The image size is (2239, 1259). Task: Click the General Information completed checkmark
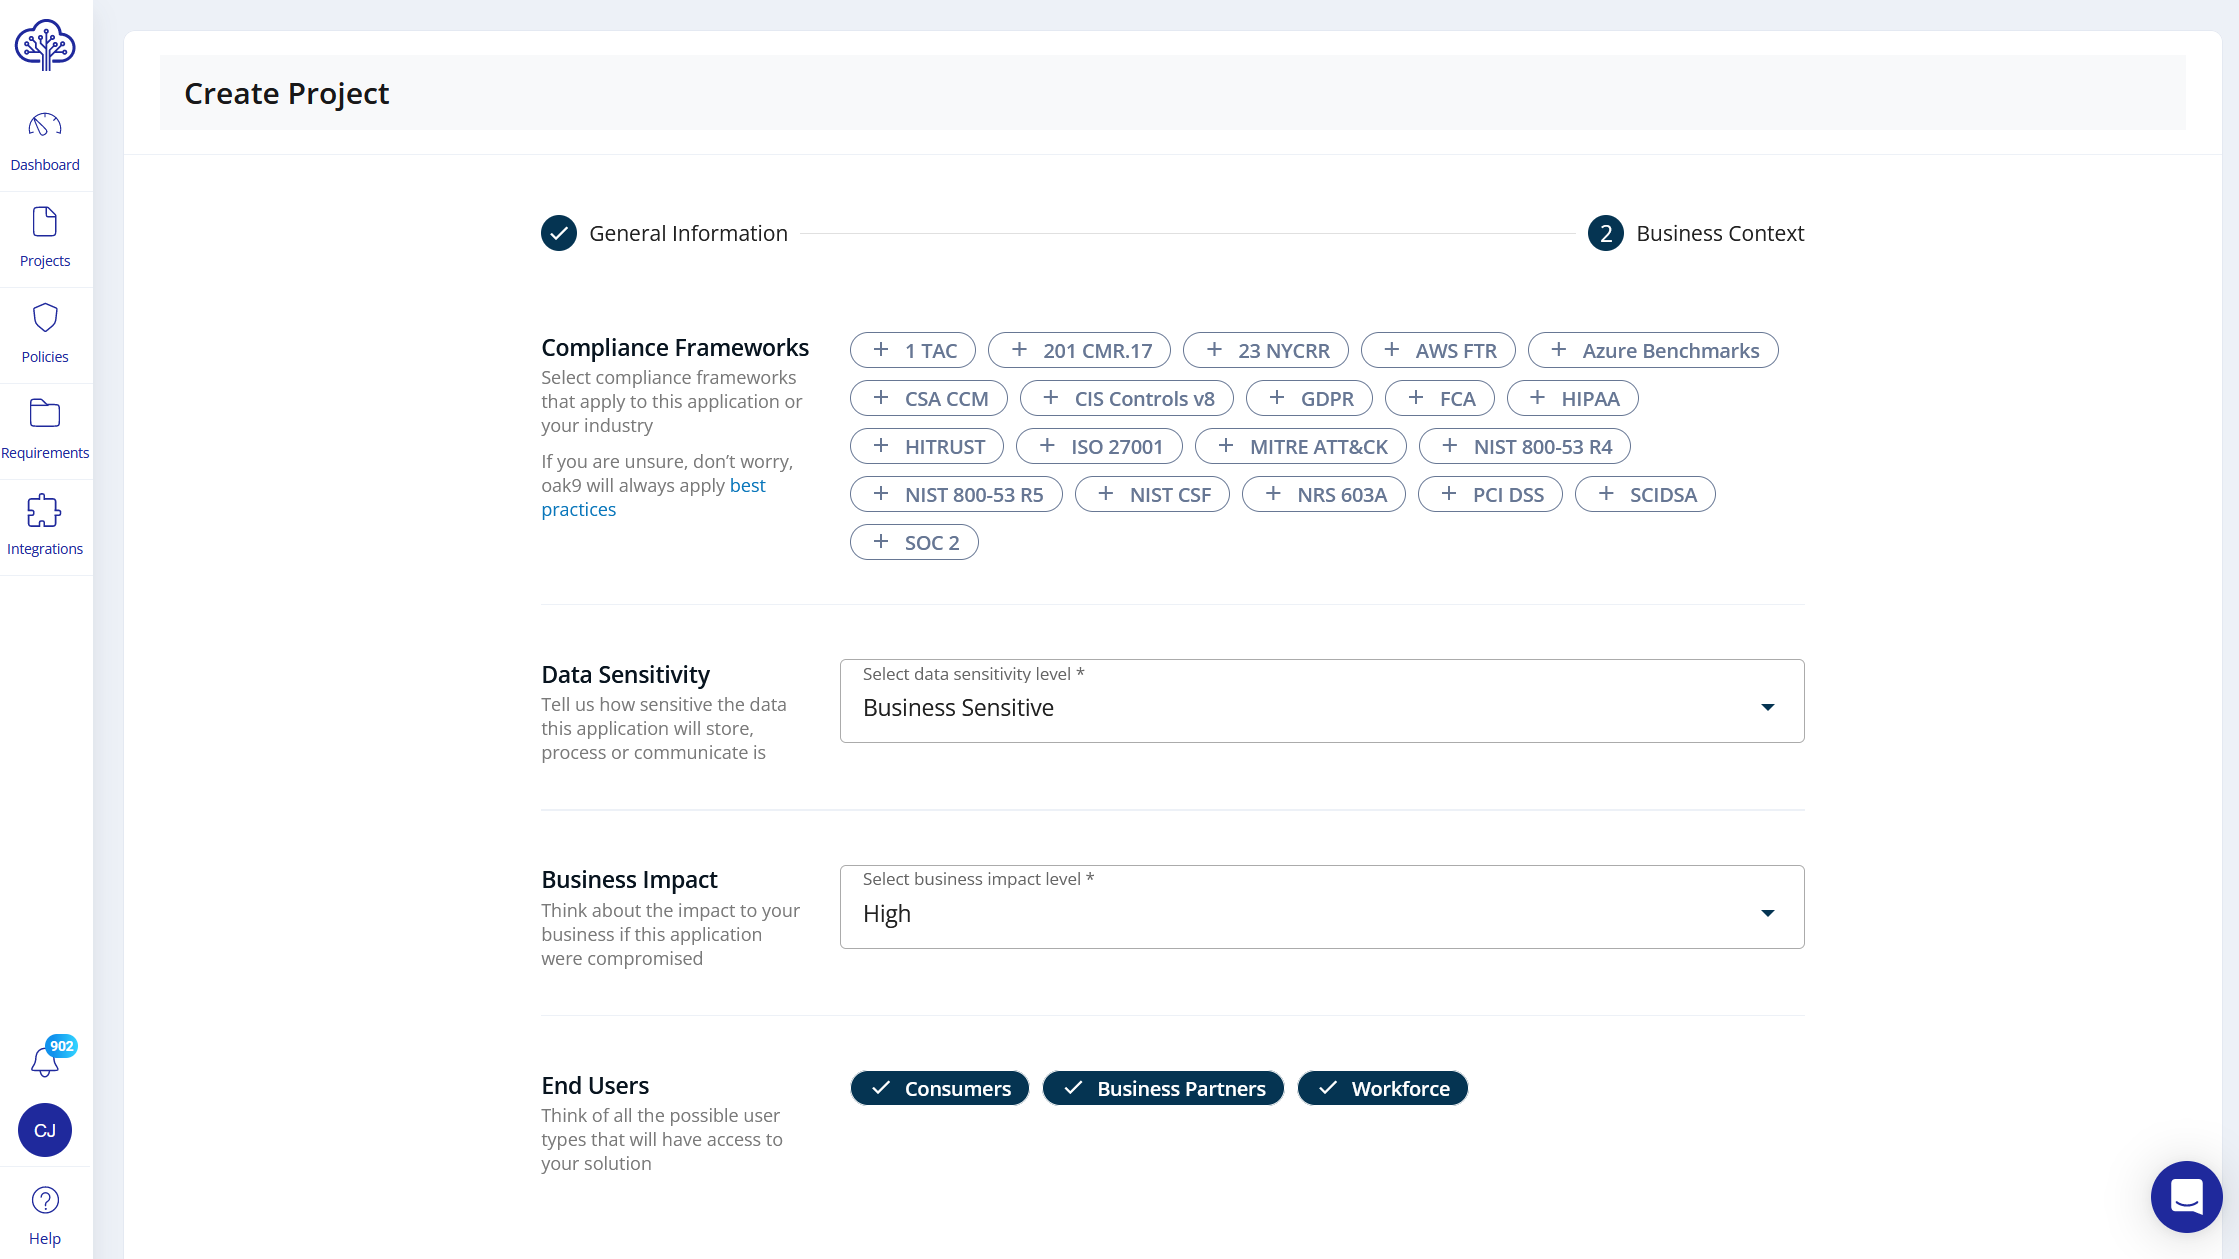coord(559,233)
